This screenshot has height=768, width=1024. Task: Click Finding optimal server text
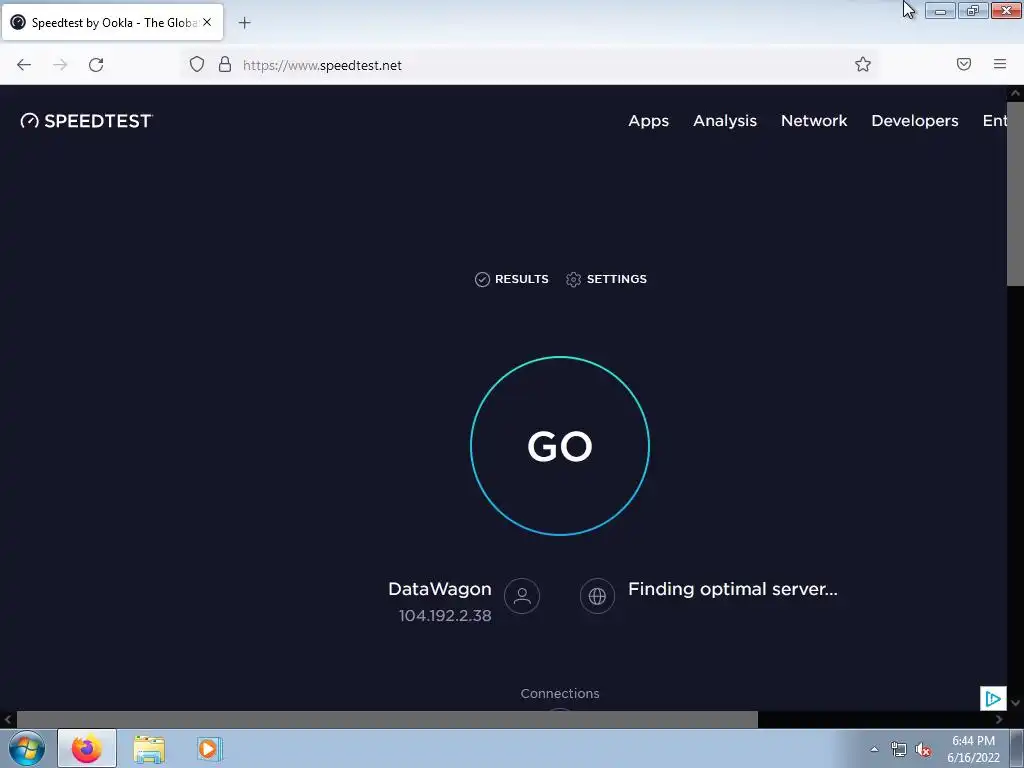coord(732,589)
